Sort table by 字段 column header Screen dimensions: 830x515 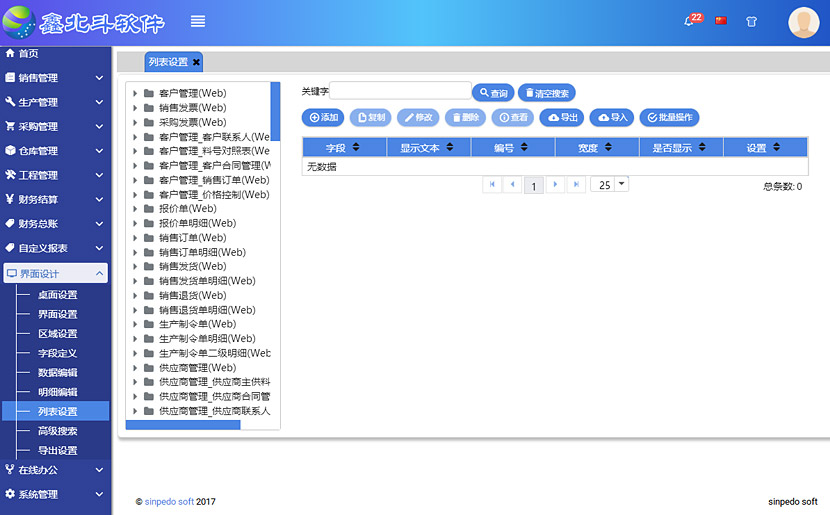point(344,147)
